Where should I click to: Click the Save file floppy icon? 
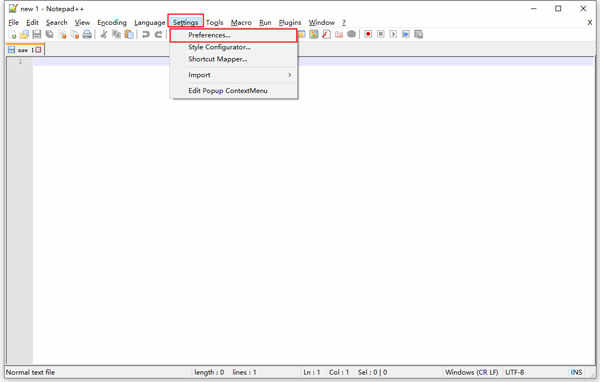pos(37,35)
